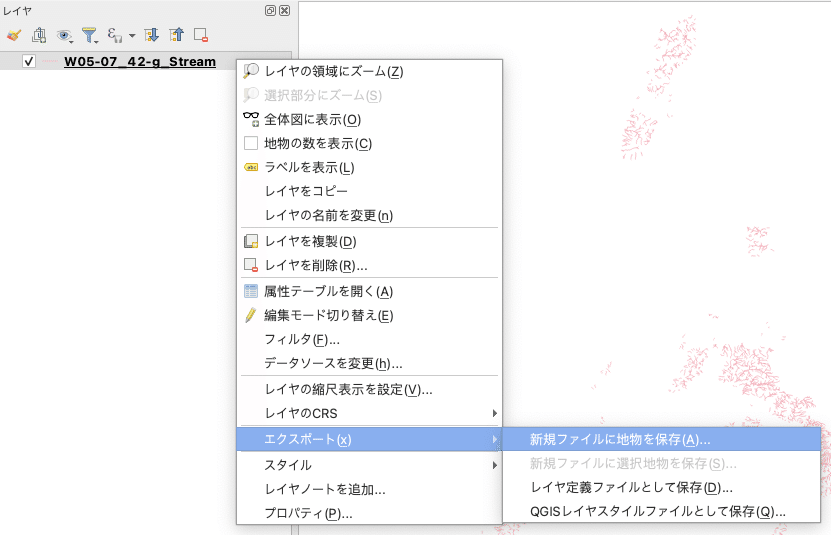
Task: Choose データソースを変更(h)...
Action: click(x=369, y=363)
